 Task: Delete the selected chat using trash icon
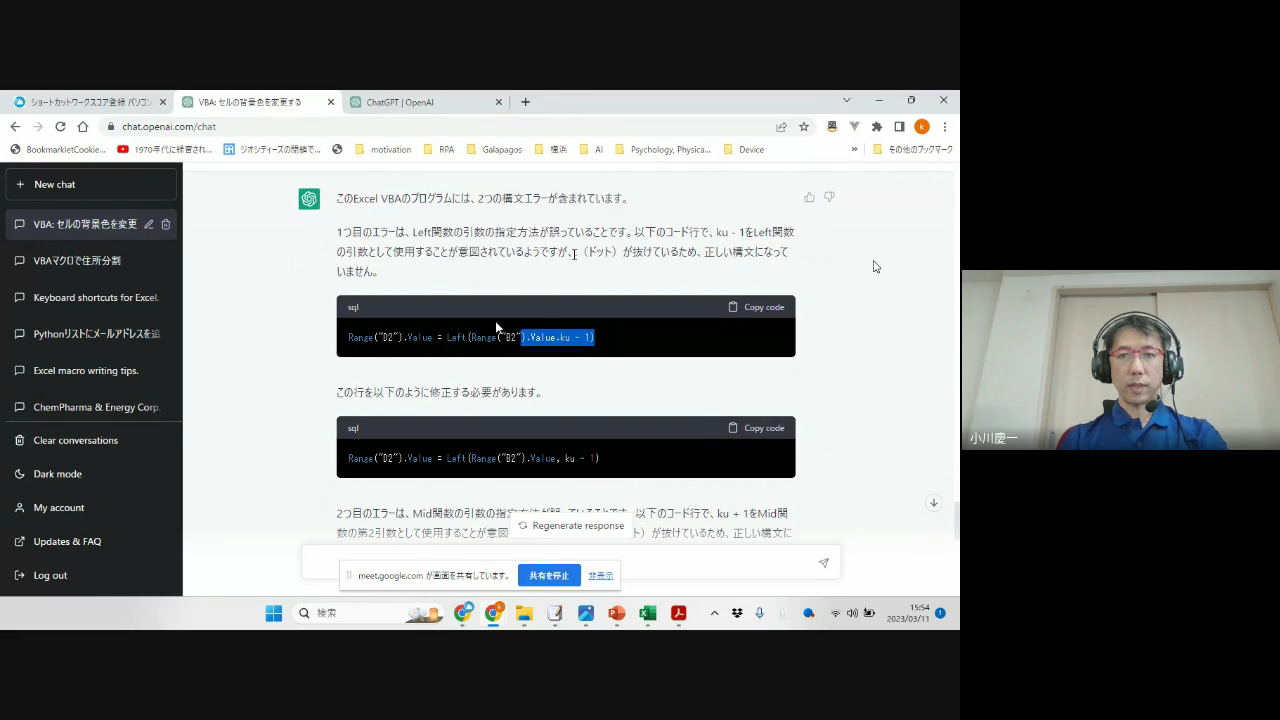[166, 224]
